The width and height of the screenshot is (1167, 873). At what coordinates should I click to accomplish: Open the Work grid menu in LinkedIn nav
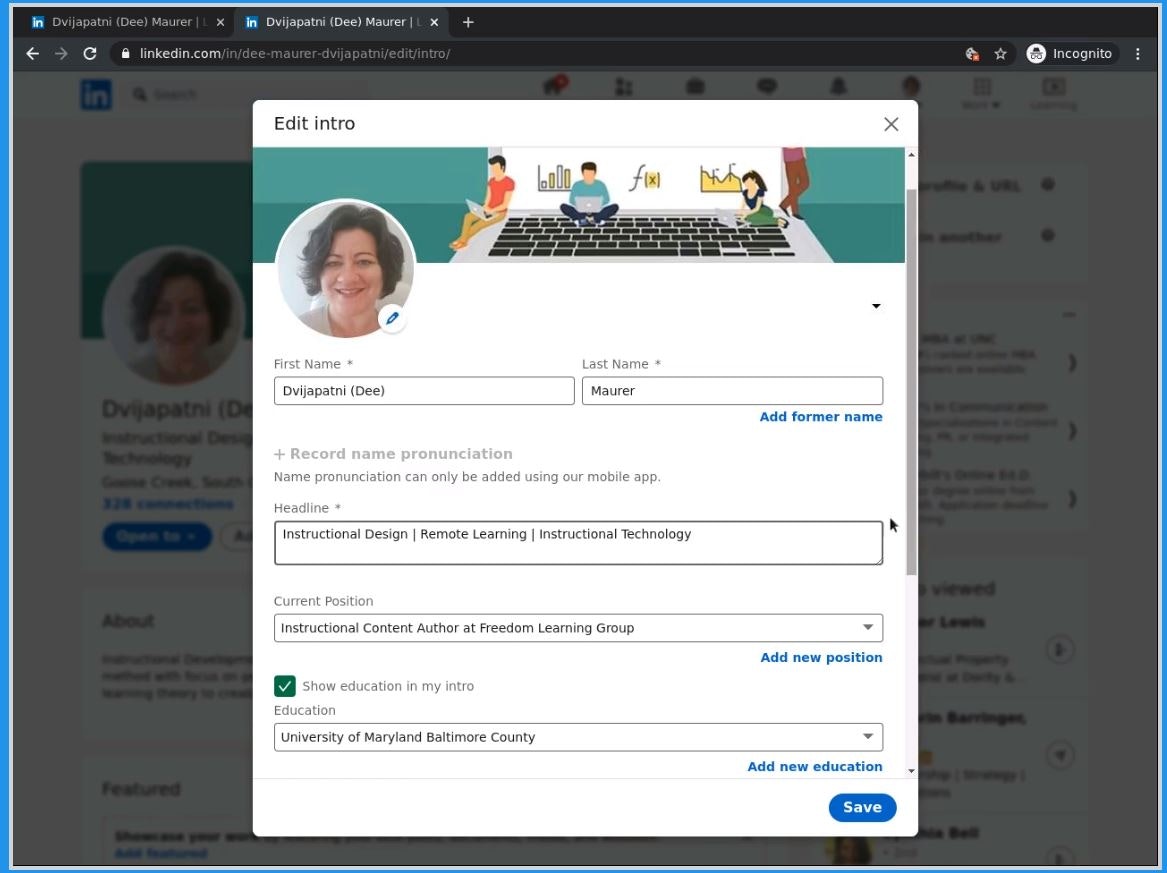click(982, 92)
